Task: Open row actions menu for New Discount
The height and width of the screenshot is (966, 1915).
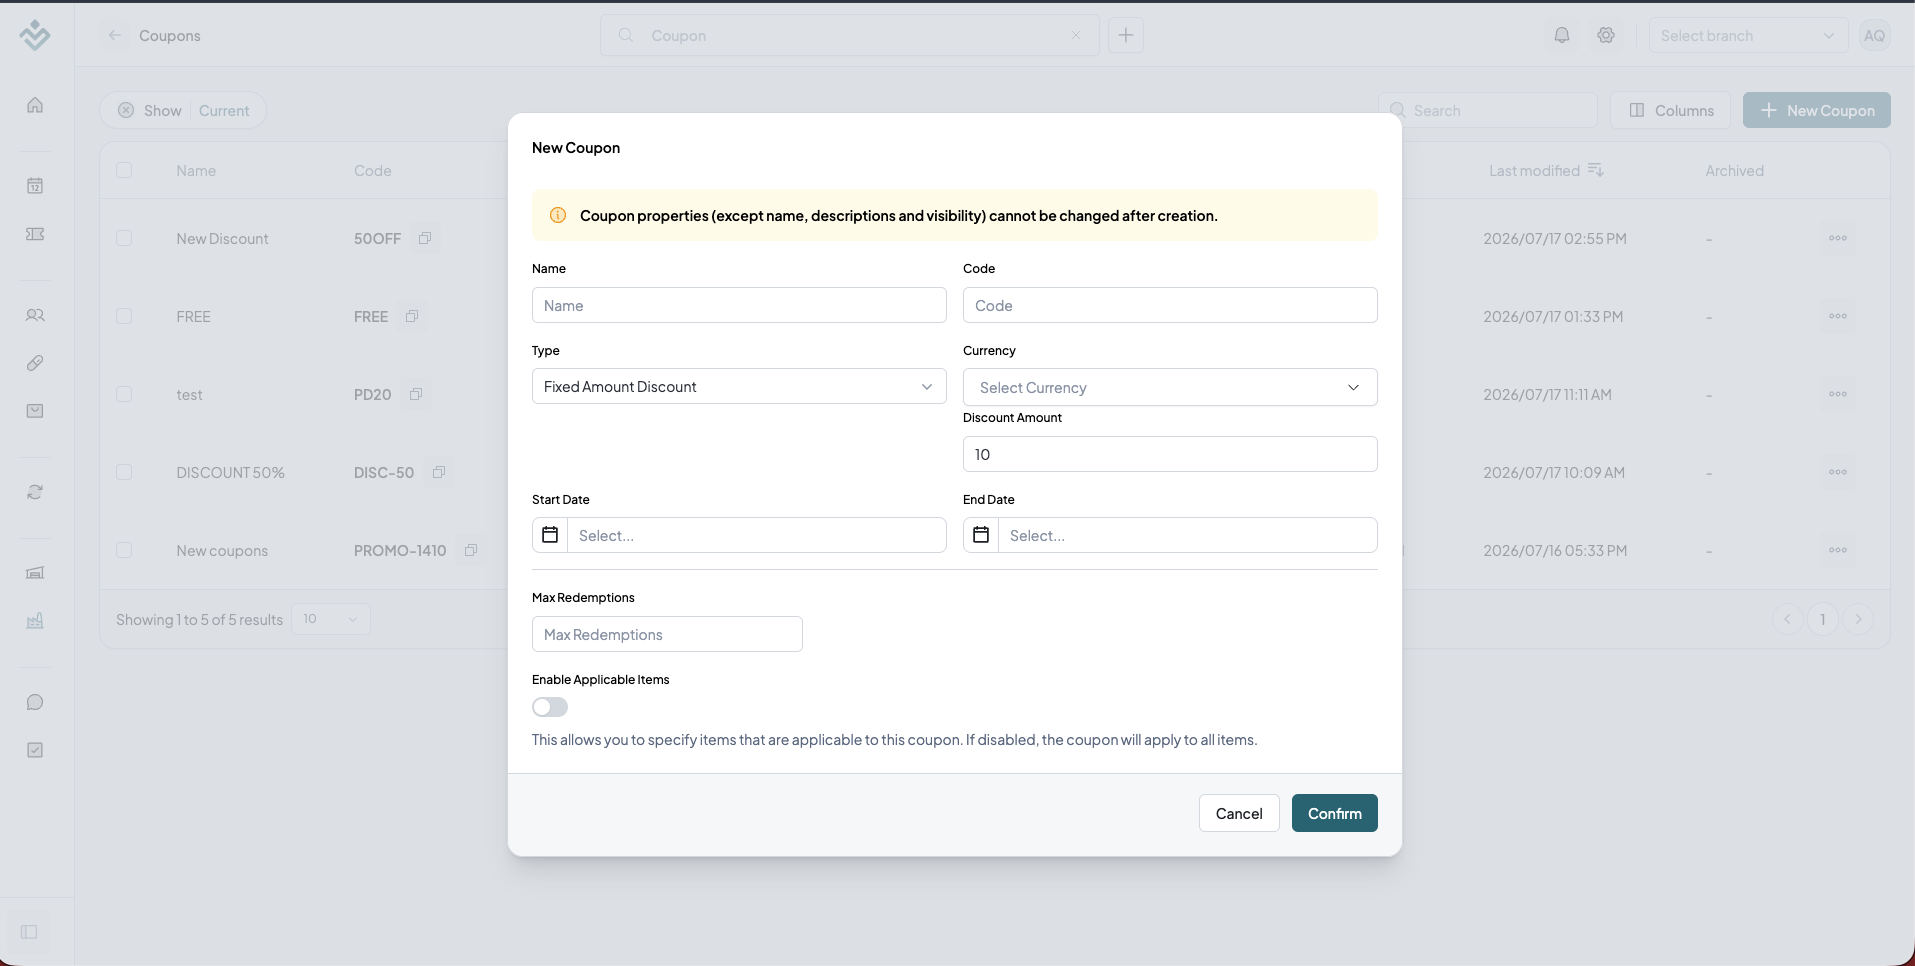Action: [x=1838, y=238]
